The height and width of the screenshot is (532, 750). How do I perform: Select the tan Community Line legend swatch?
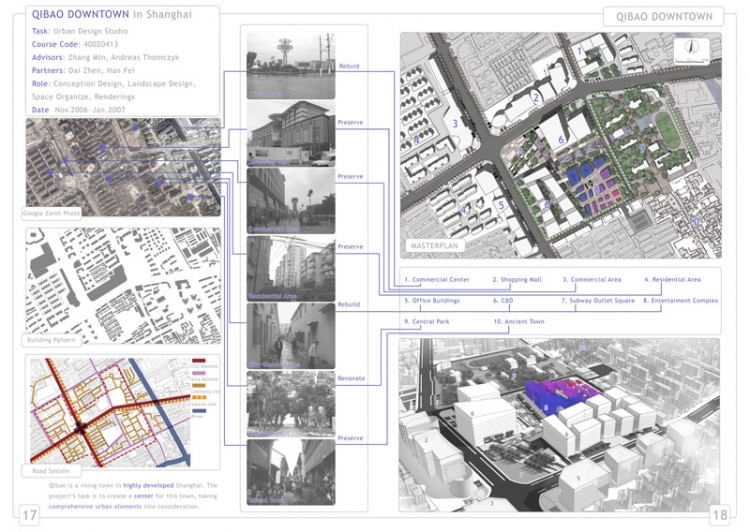click(199, 385)
